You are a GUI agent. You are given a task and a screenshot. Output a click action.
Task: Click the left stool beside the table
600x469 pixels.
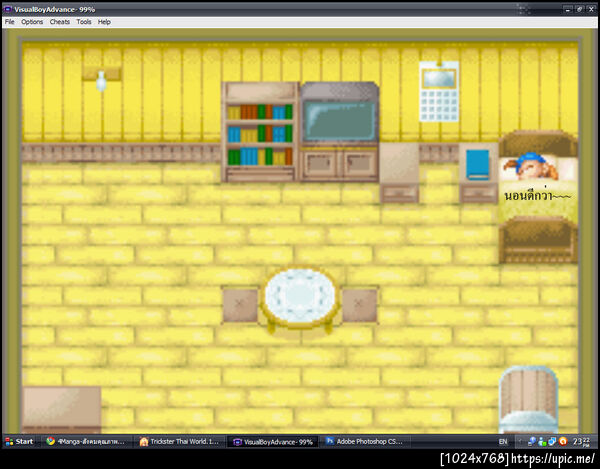point(240,305)
